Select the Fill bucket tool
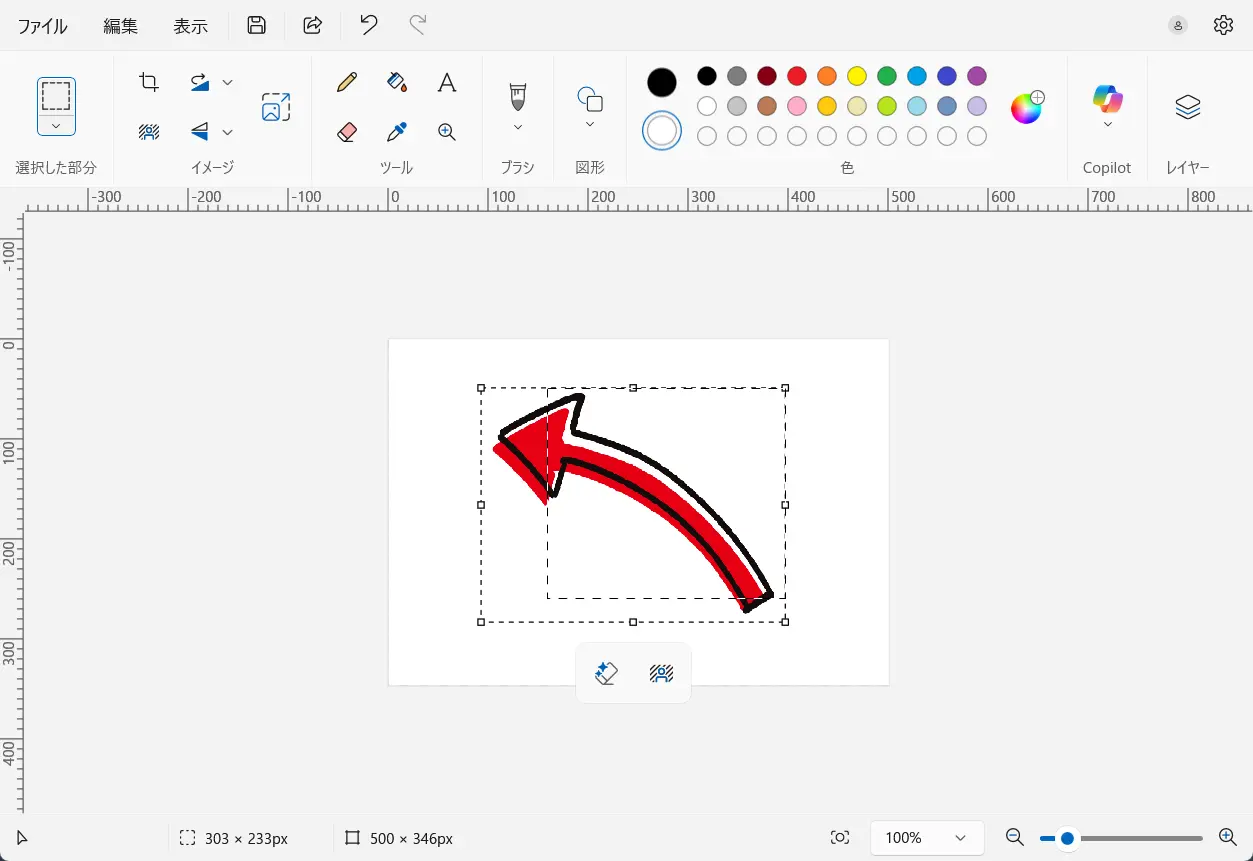This screenshot has width=1253, height=861. [x=397, y=82]
